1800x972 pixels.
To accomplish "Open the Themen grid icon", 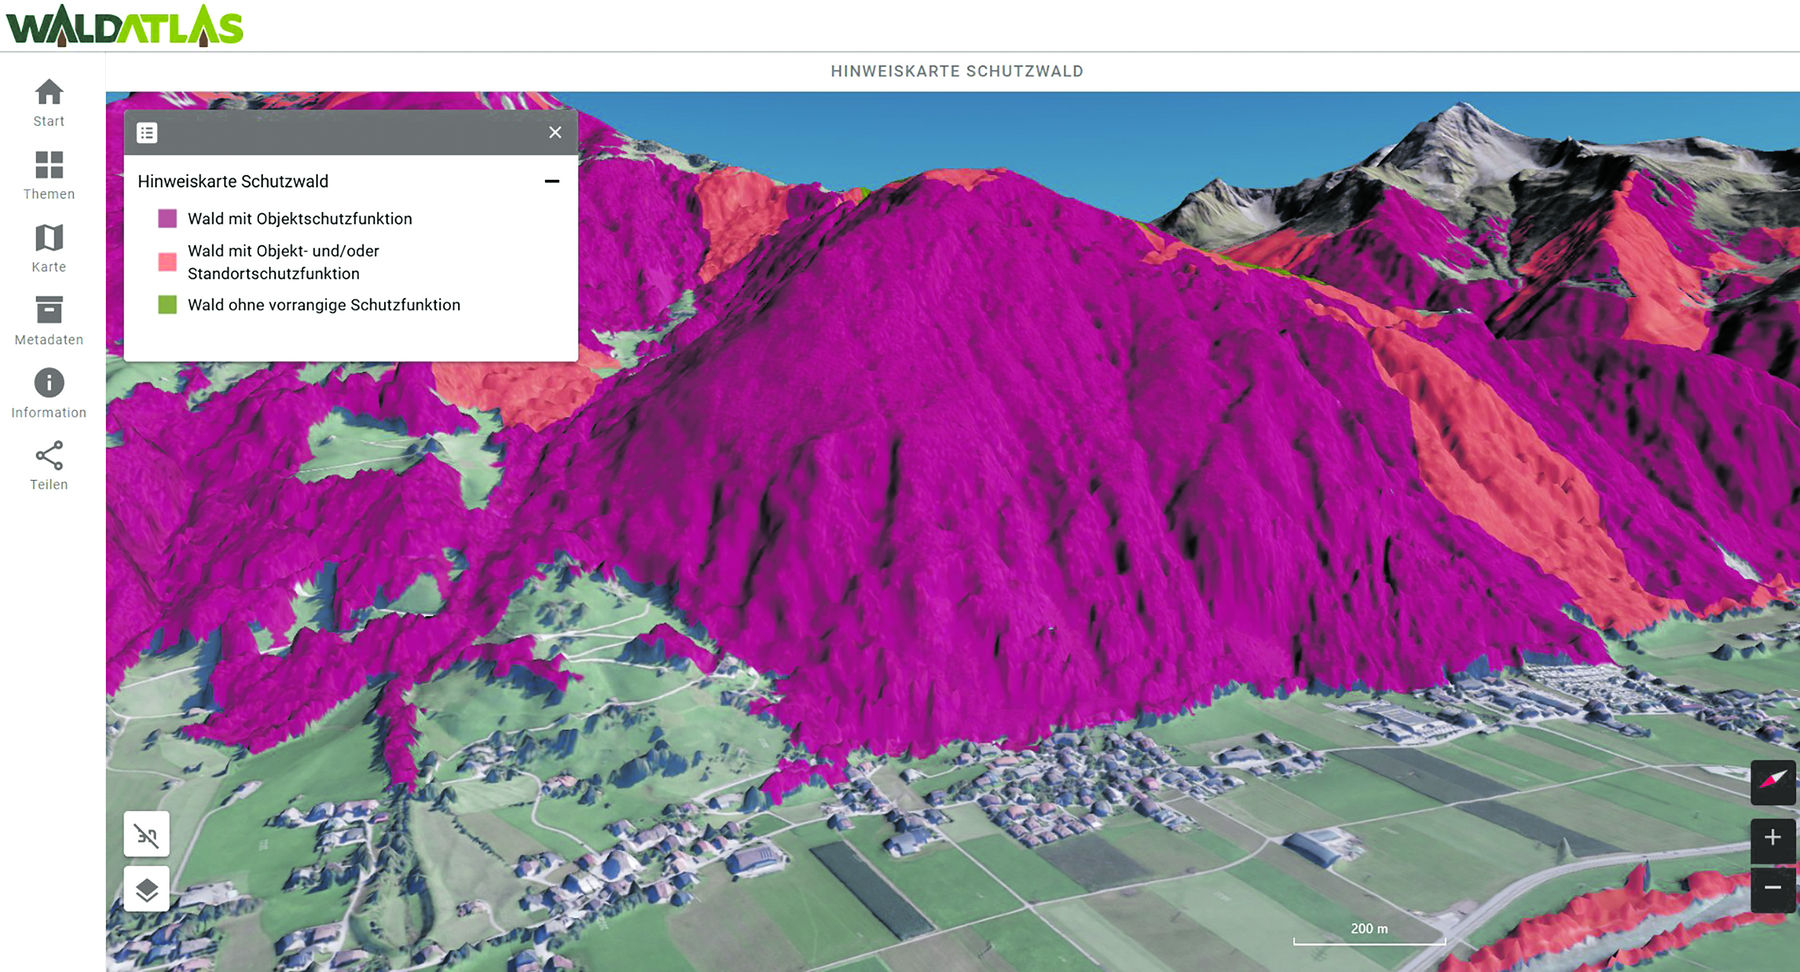I will [x=49, y=165].
